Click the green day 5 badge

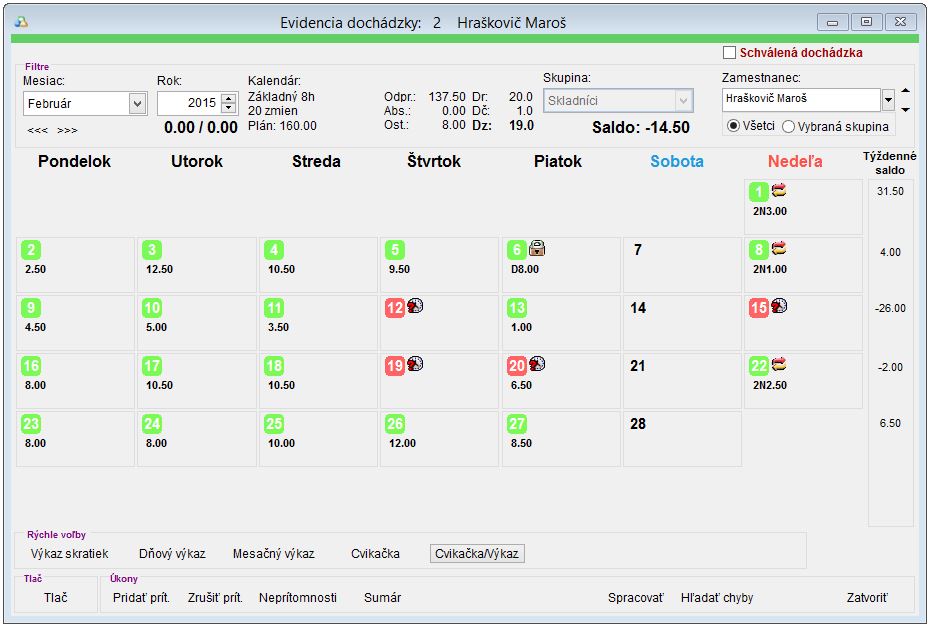click(395, 250)
